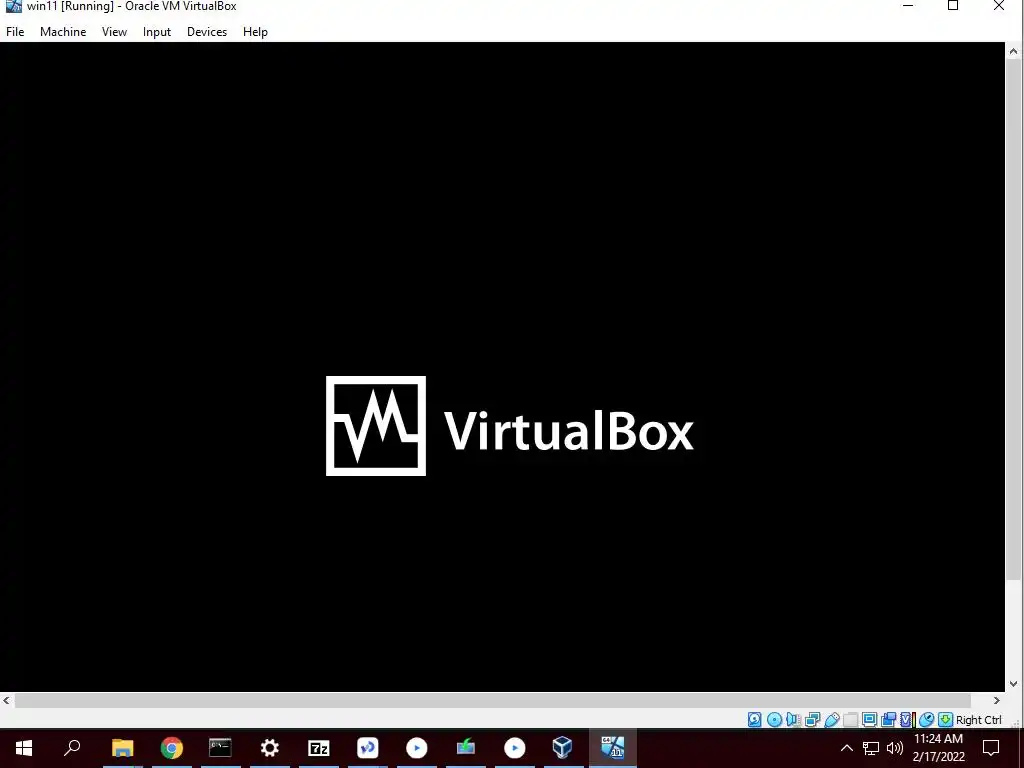Click the recording status icon
Screen dimensions: 1024x768
coord(888,720)
